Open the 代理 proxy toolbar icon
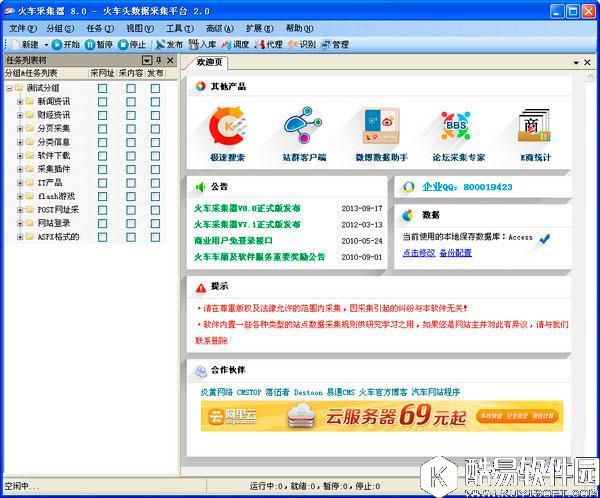 click(269, 44)
